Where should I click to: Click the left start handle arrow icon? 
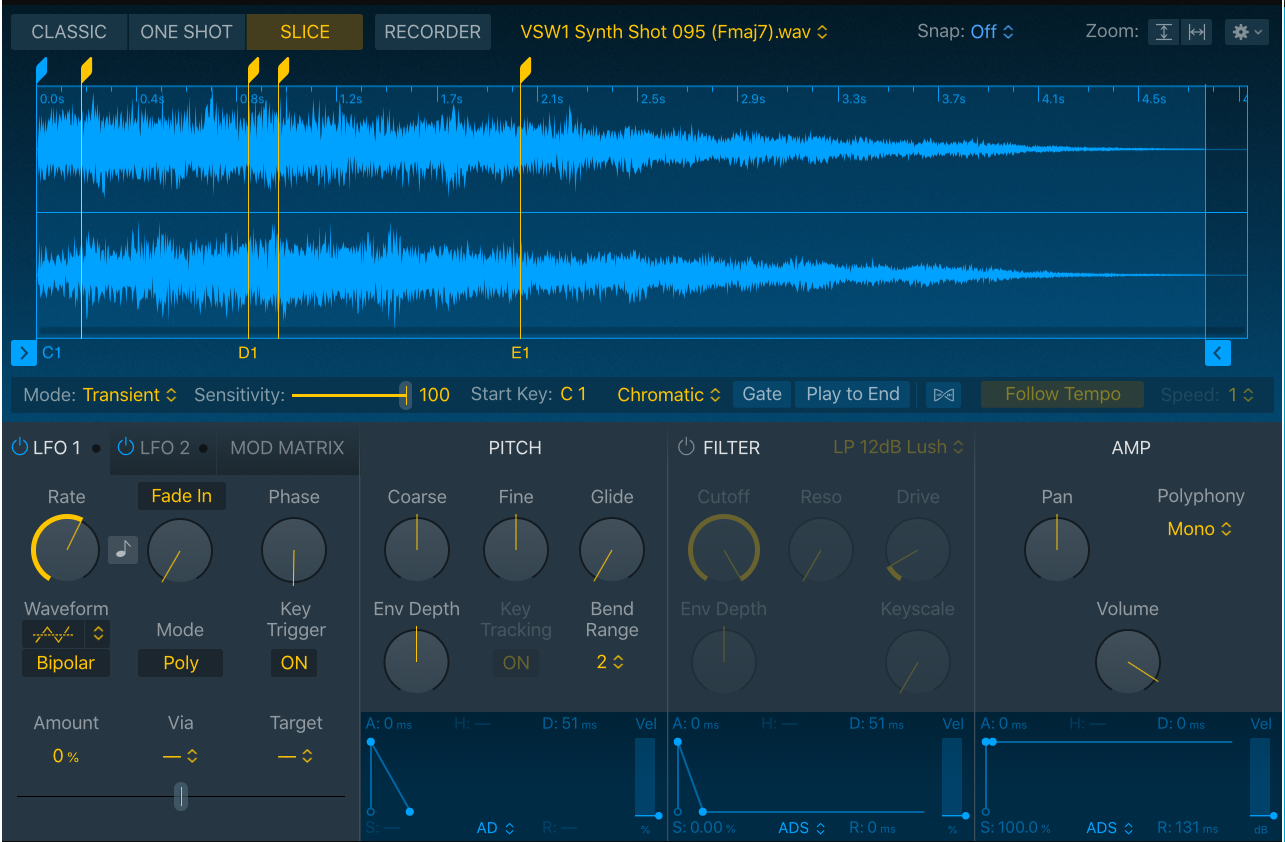(24, 353)
